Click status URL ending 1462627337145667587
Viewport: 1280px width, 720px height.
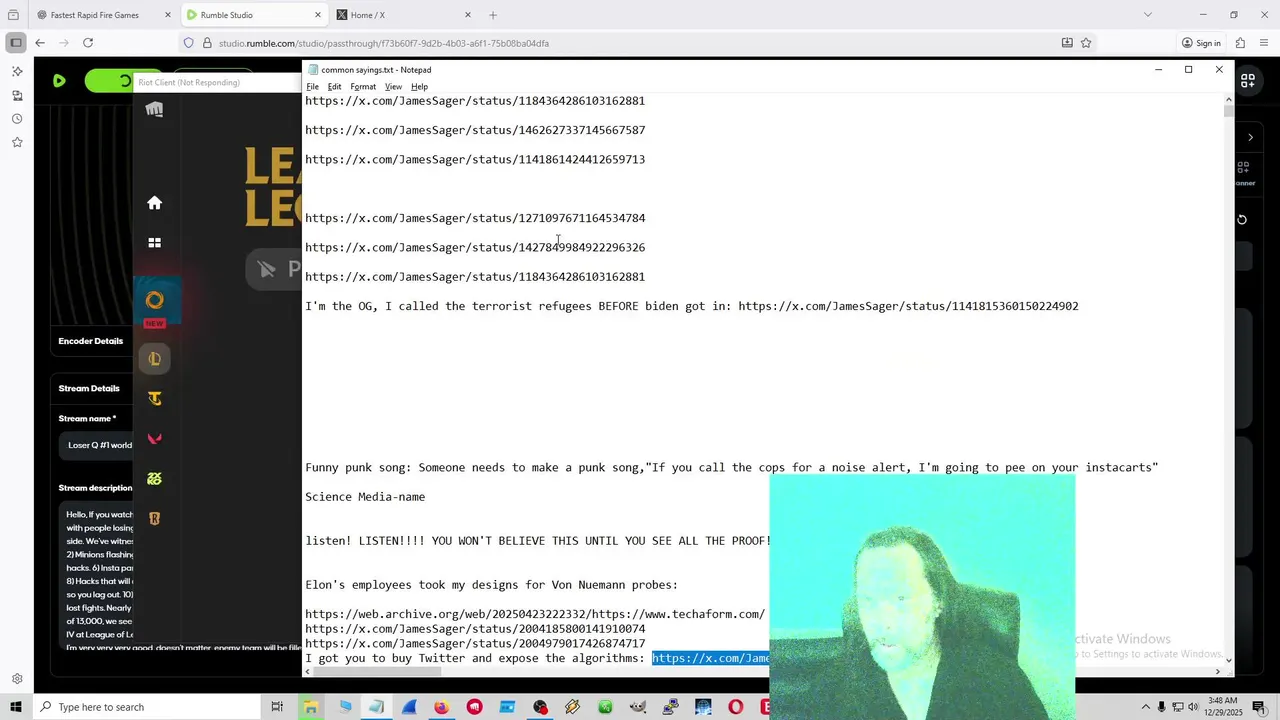coord(475,131)
